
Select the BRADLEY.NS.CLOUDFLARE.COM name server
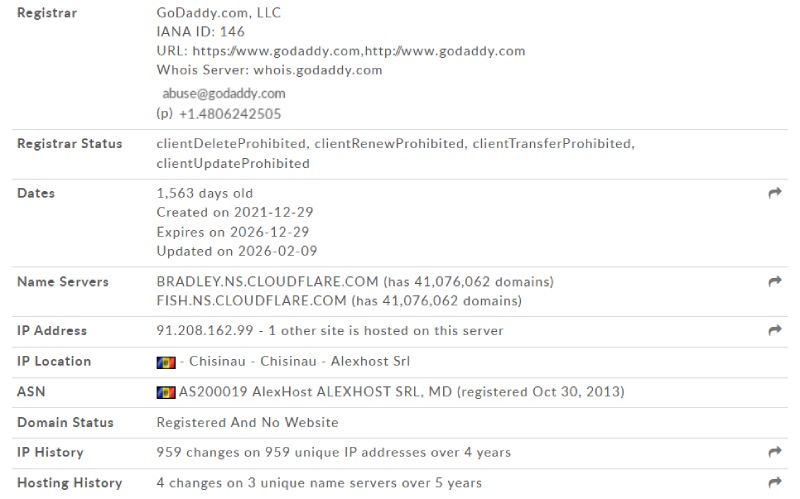[x=266, y=282]
